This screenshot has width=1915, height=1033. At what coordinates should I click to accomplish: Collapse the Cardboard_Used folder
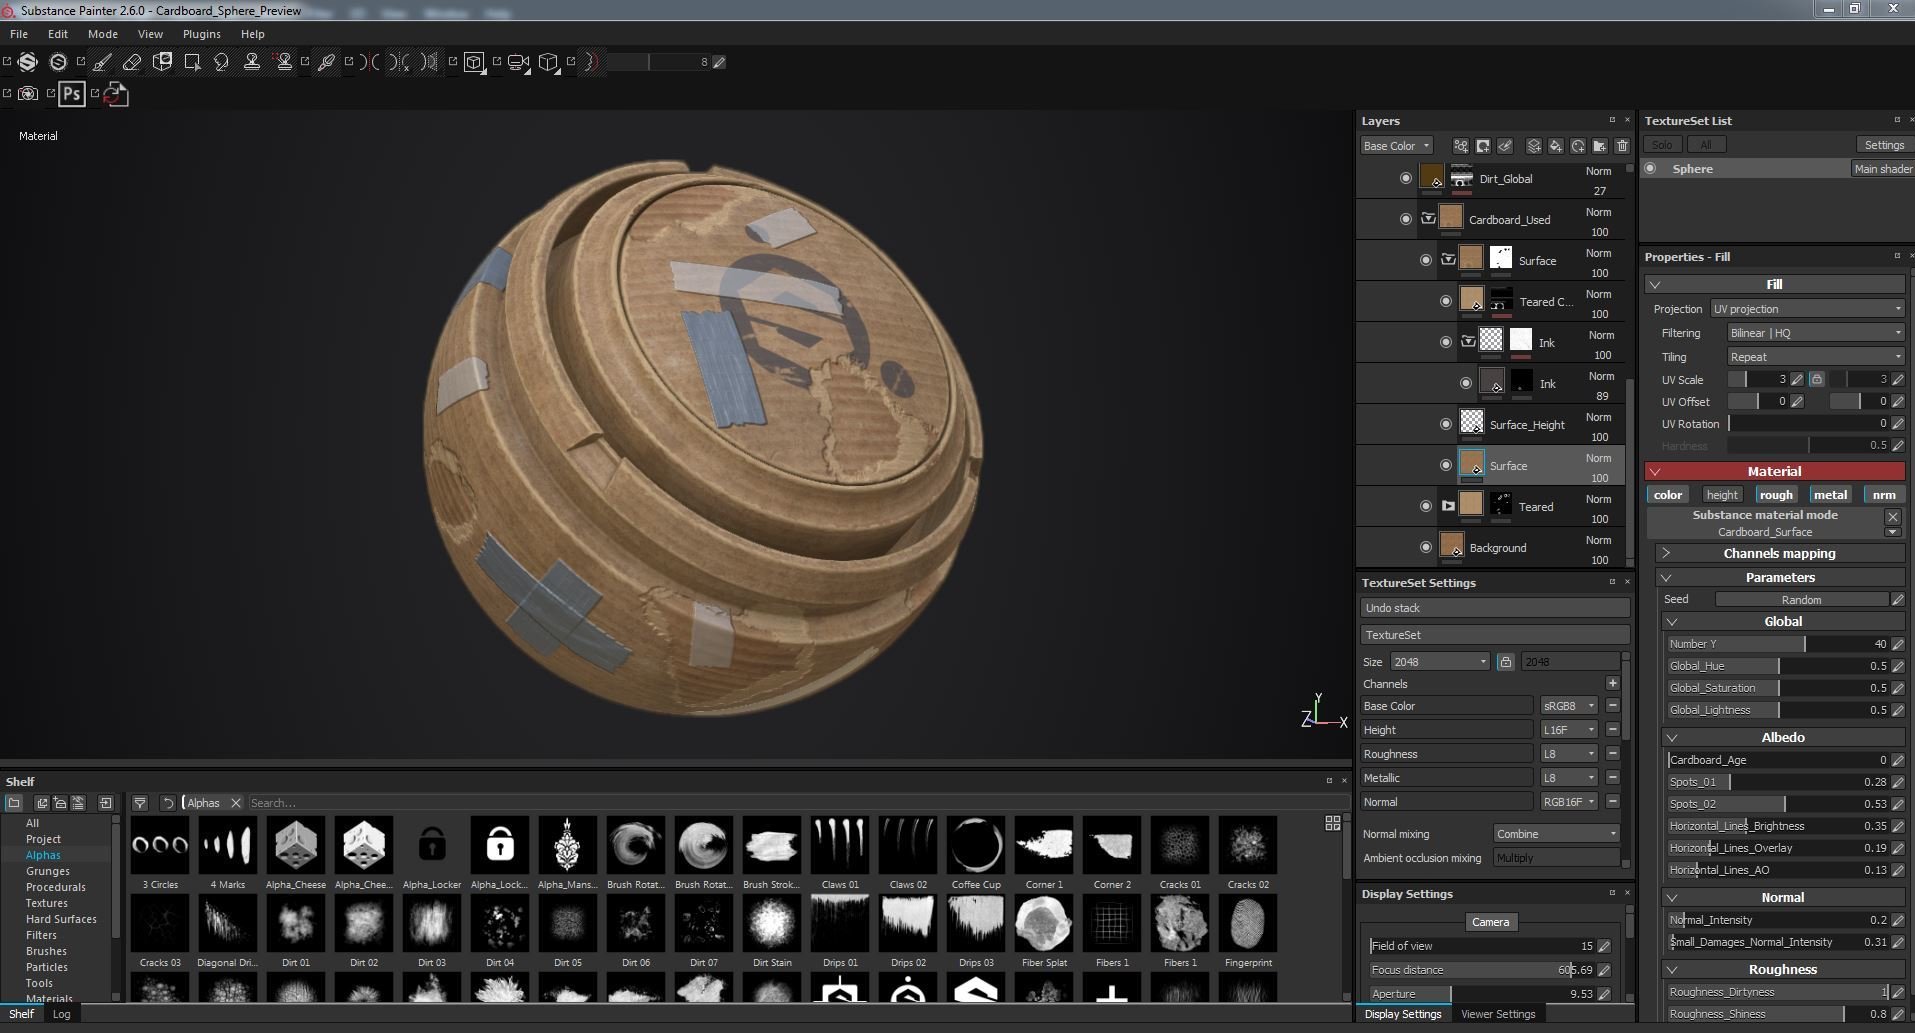1428,219
